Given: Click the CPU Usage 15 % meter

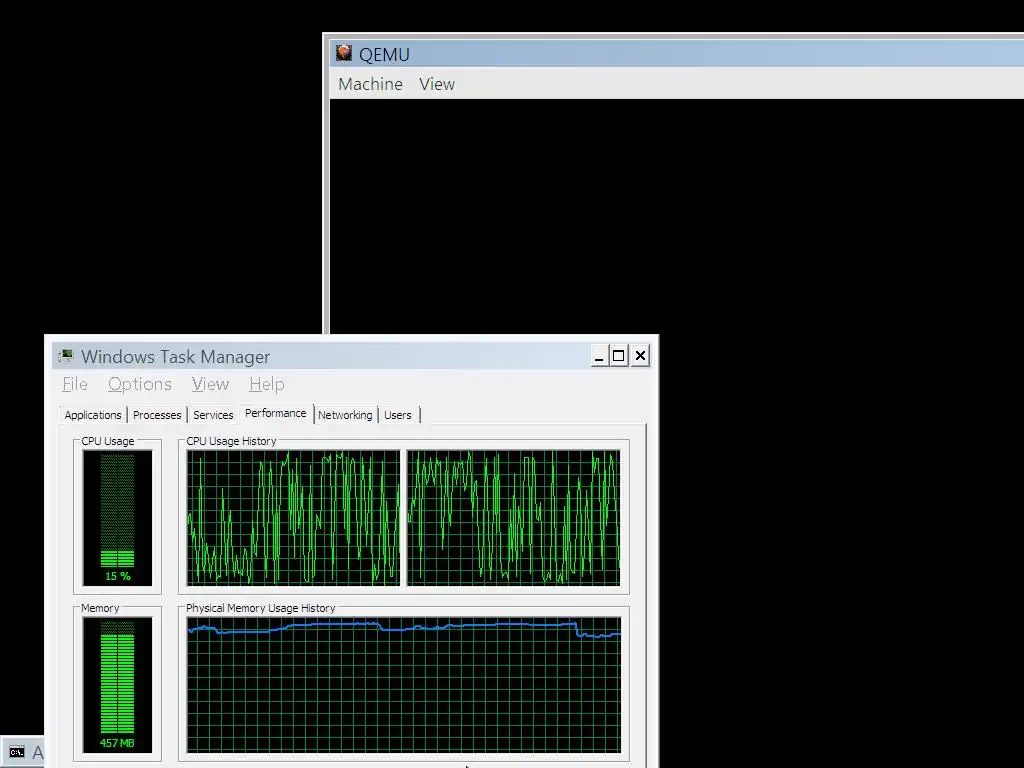Looking at the screenshot, I should 118,518.
